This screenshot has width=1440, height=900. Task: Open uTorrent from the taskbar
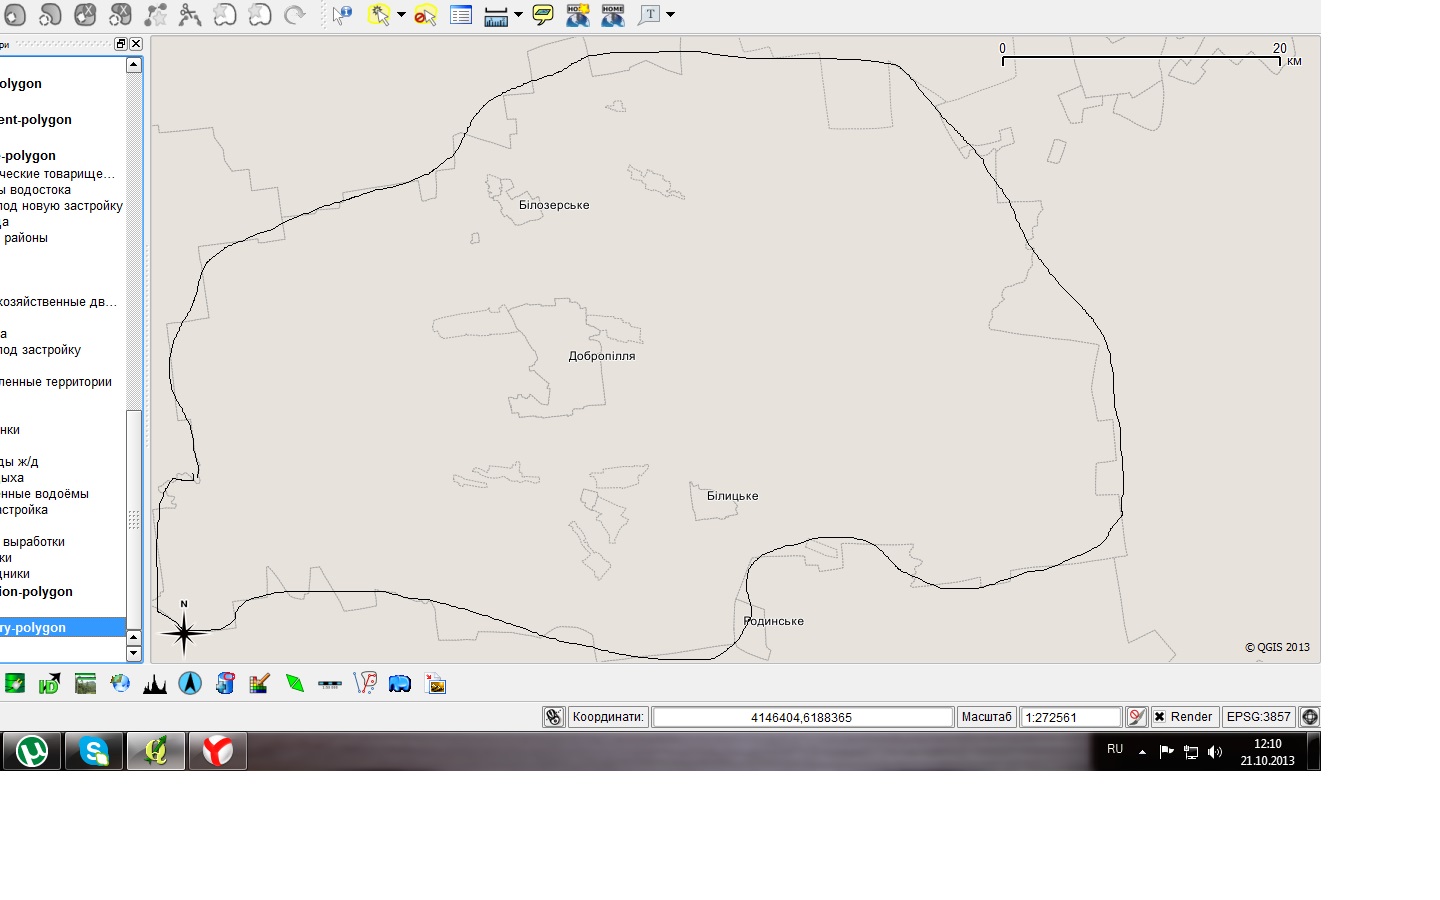coord(32,751)
